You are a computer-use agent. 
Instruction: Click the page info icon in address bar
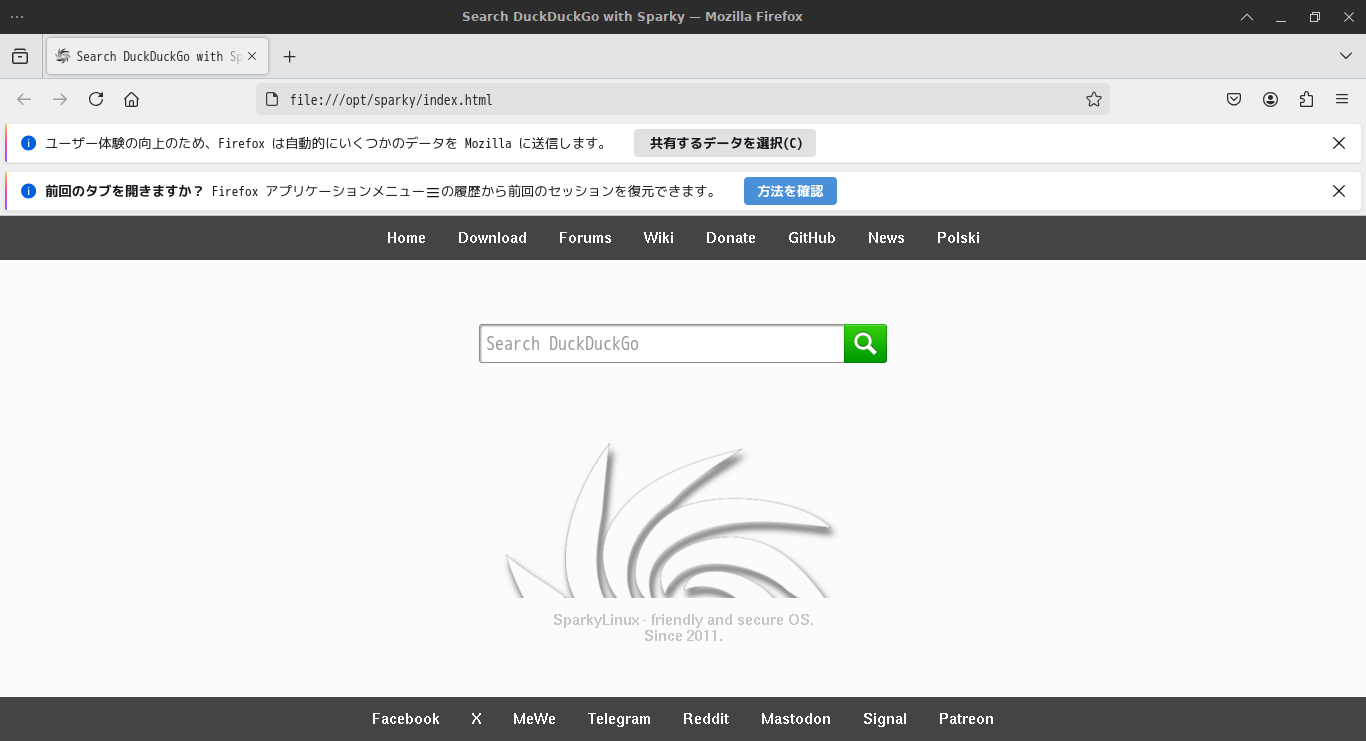[271, 99]
